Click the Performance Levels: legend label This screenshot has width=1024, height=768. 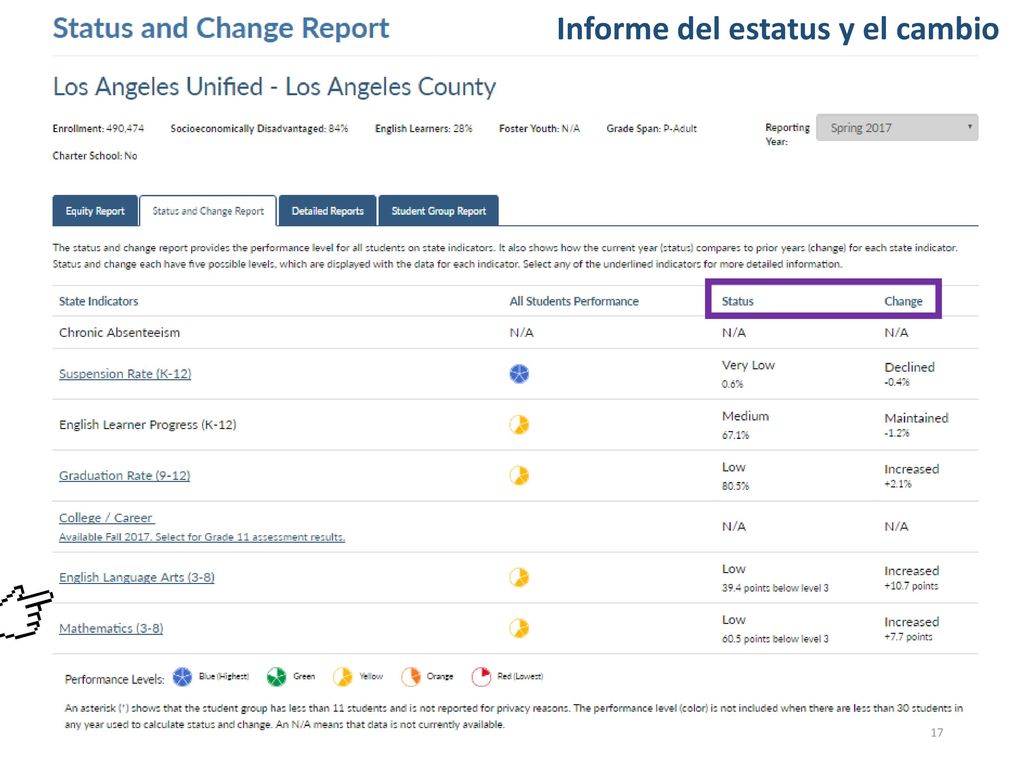(114, 679)
